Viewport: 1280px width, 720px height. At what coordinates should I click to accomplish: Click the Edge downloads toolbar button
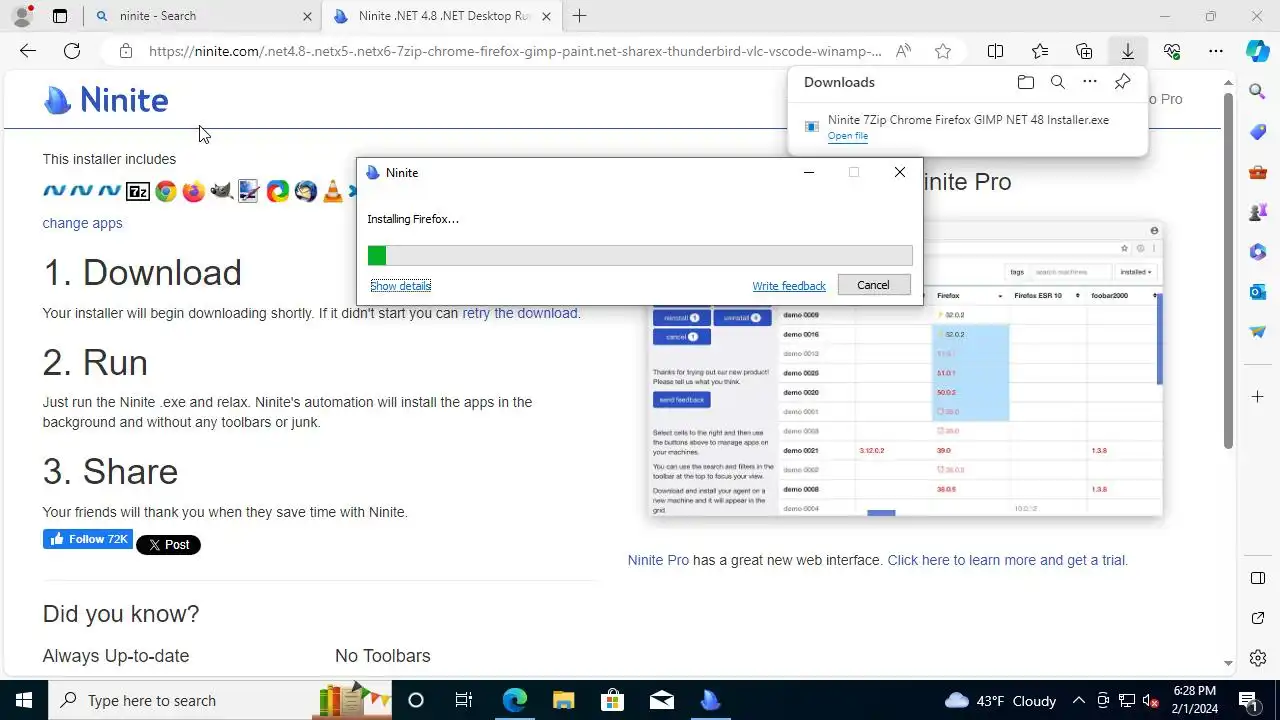coord(1127,51)
